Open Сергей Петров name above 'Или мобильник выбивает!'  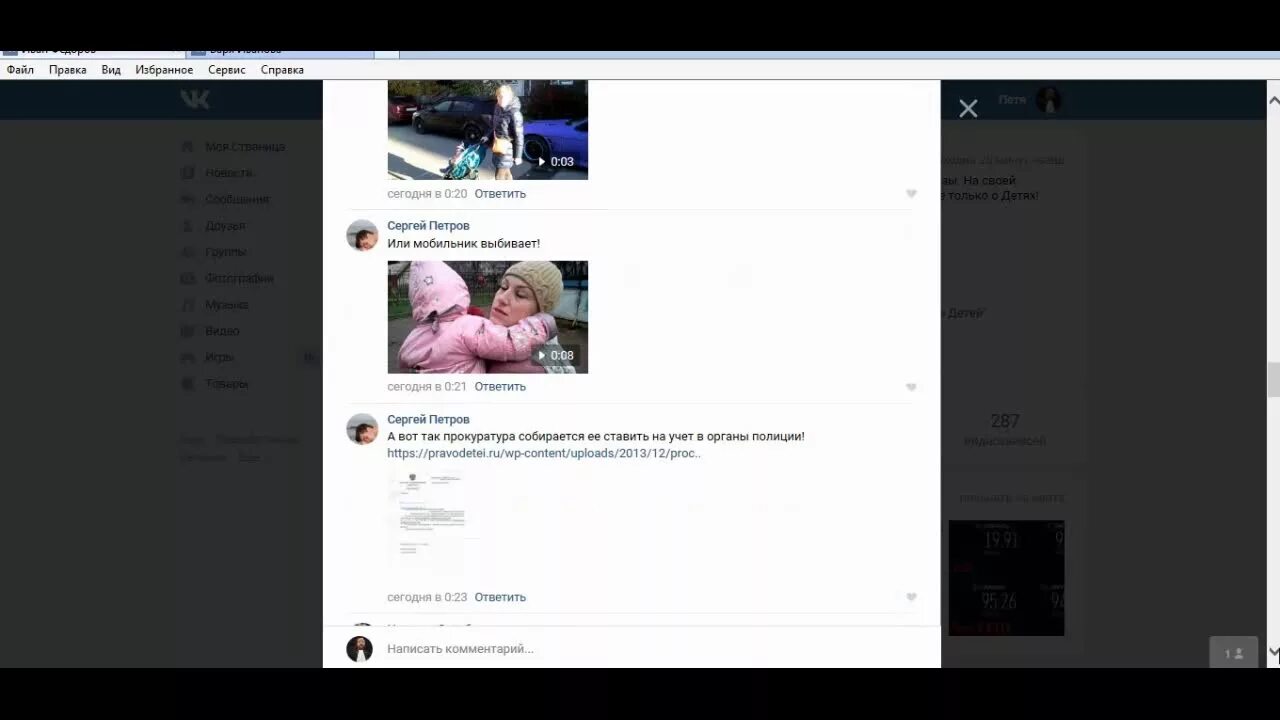[428, 226]
